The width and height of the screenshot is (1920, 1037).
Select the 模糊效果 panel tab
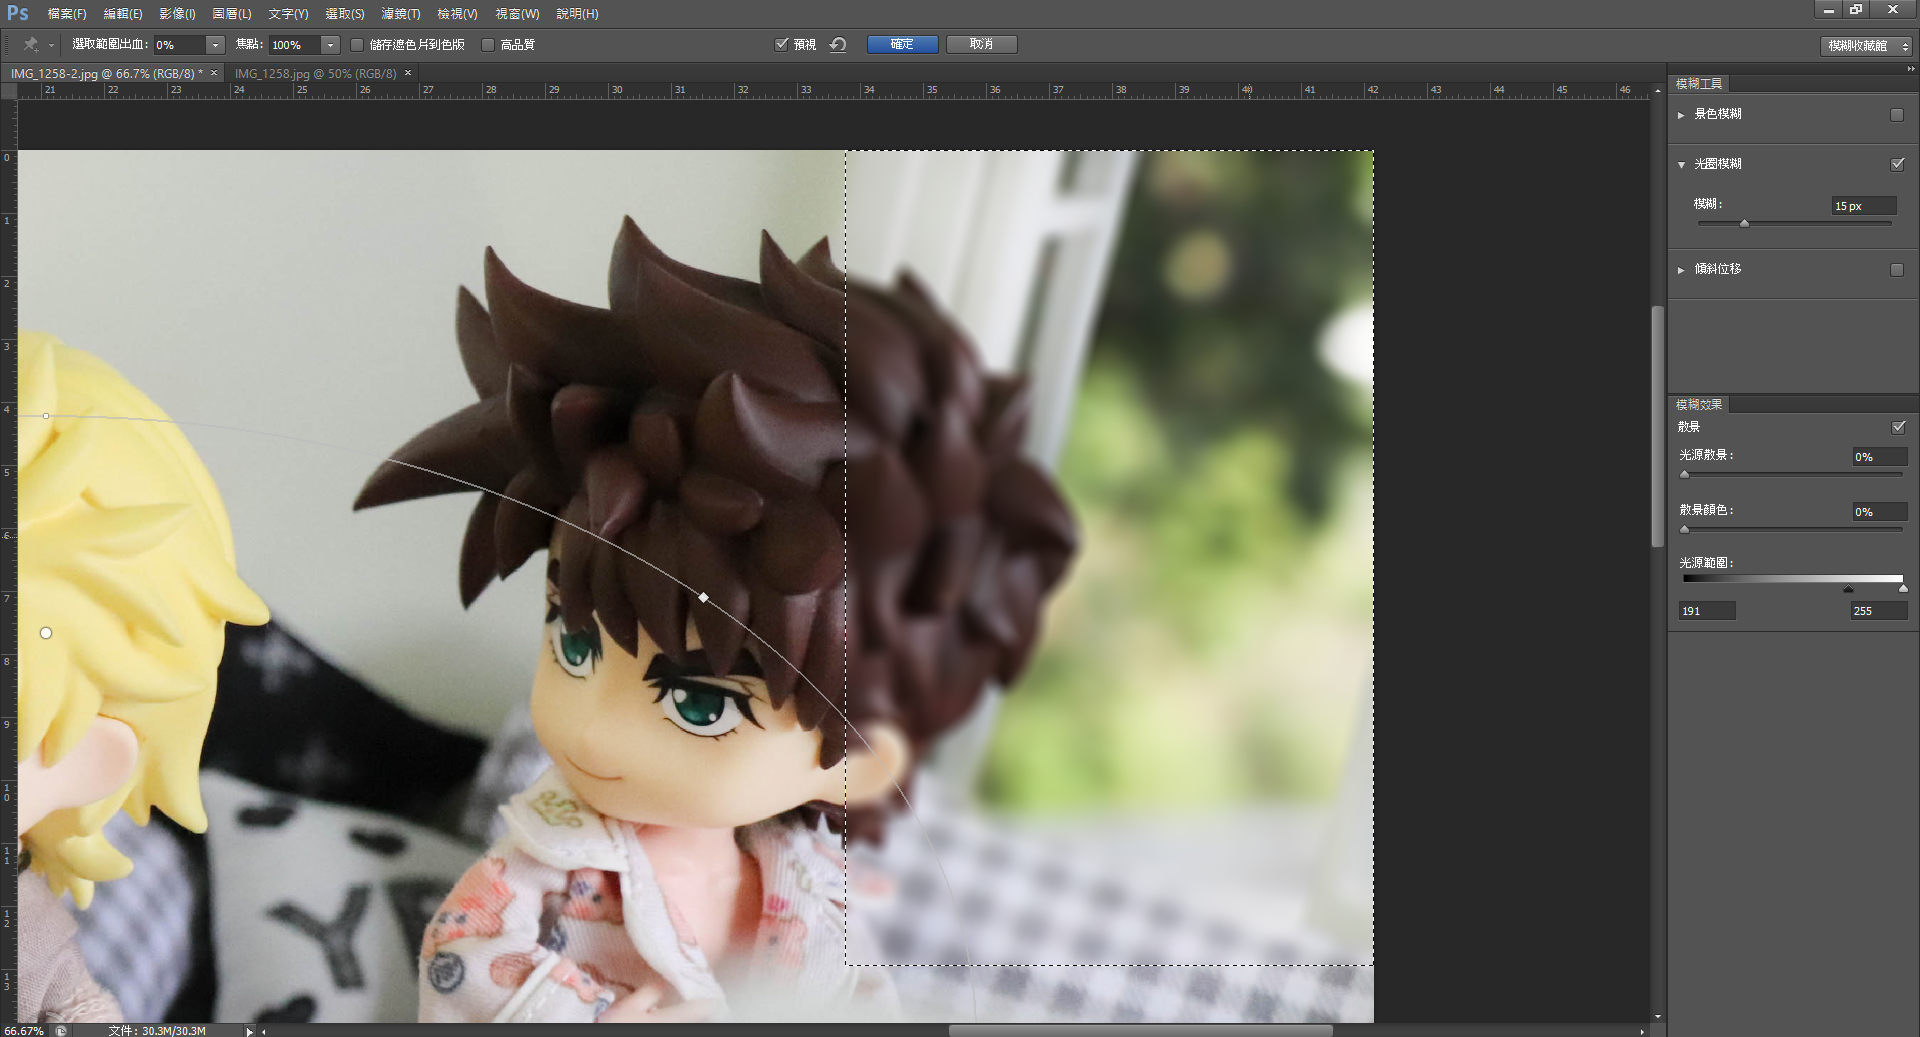tap(1699, 405)
